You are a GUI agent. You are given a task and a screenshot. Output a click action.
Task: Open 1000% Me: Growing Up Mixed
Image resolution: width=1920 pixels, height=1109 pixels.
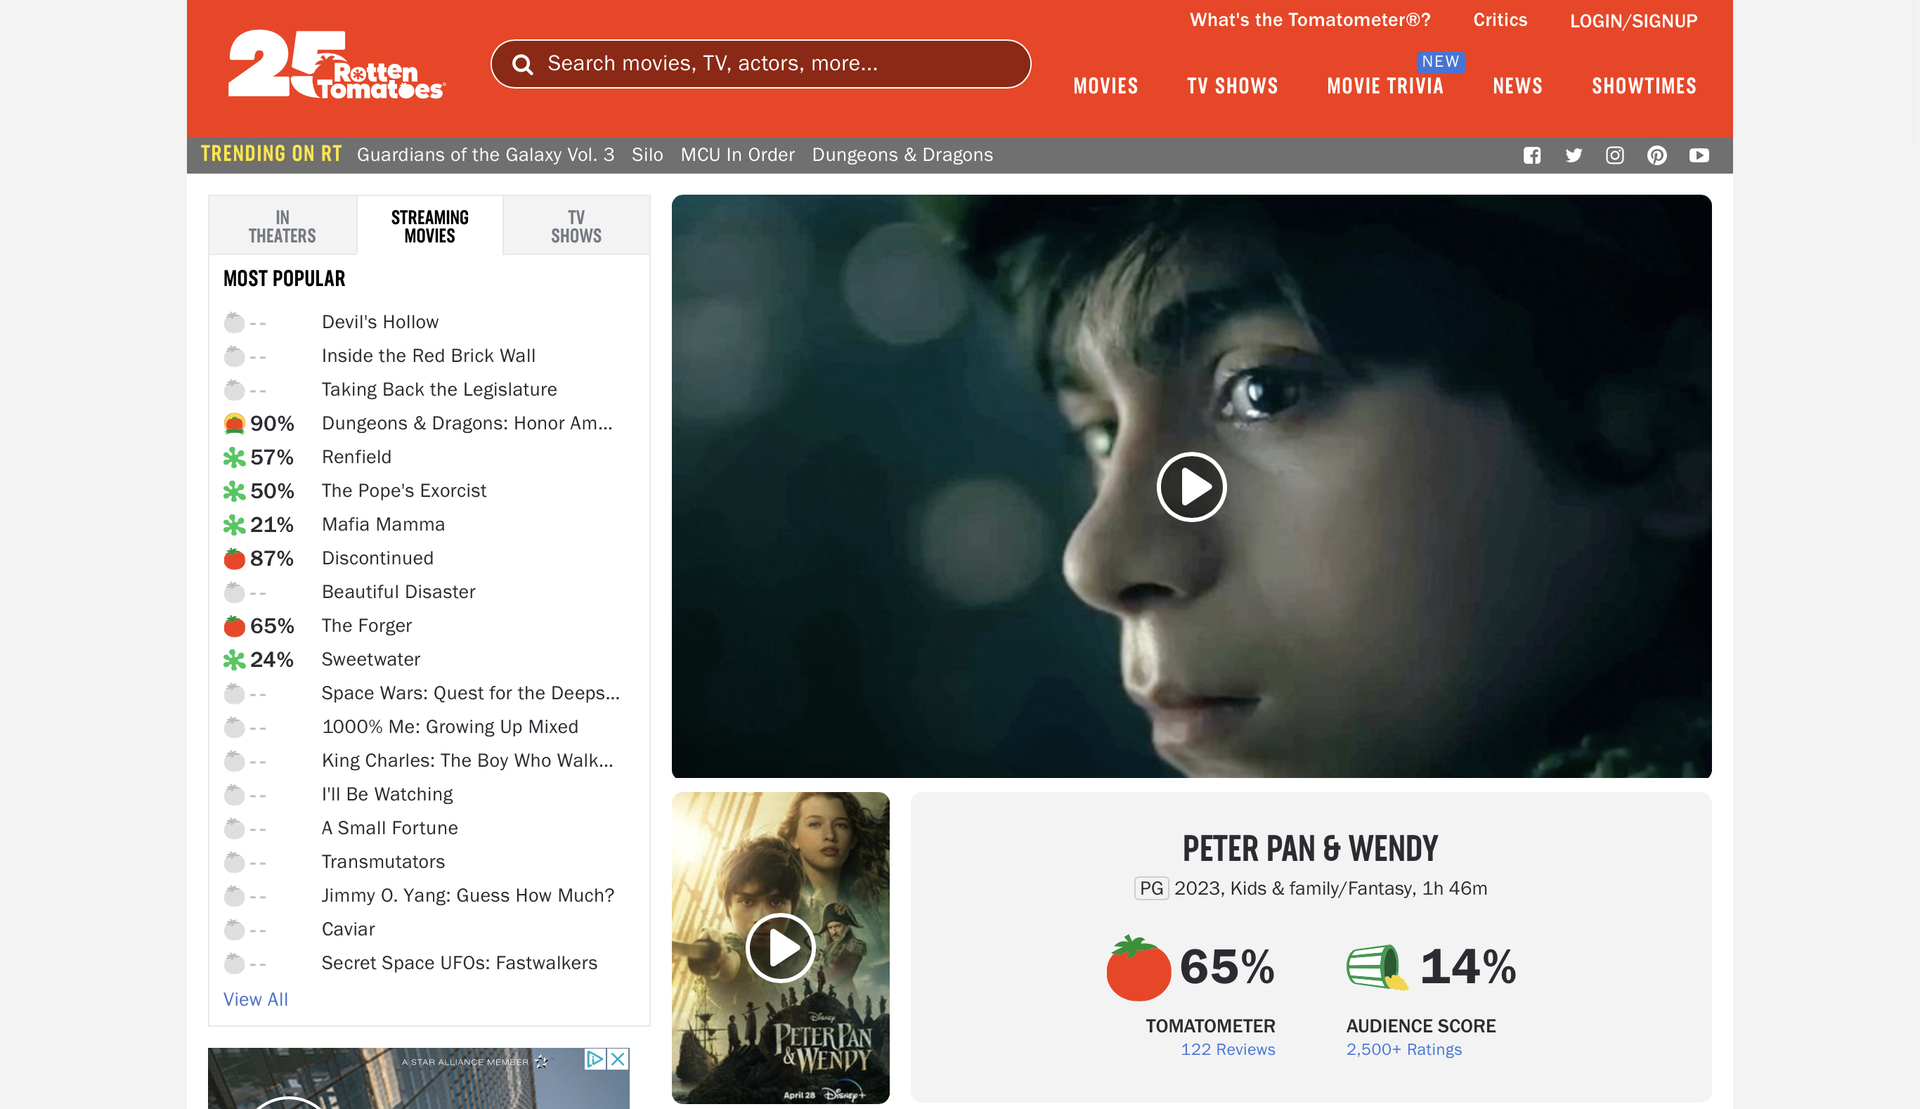(450, 727)
